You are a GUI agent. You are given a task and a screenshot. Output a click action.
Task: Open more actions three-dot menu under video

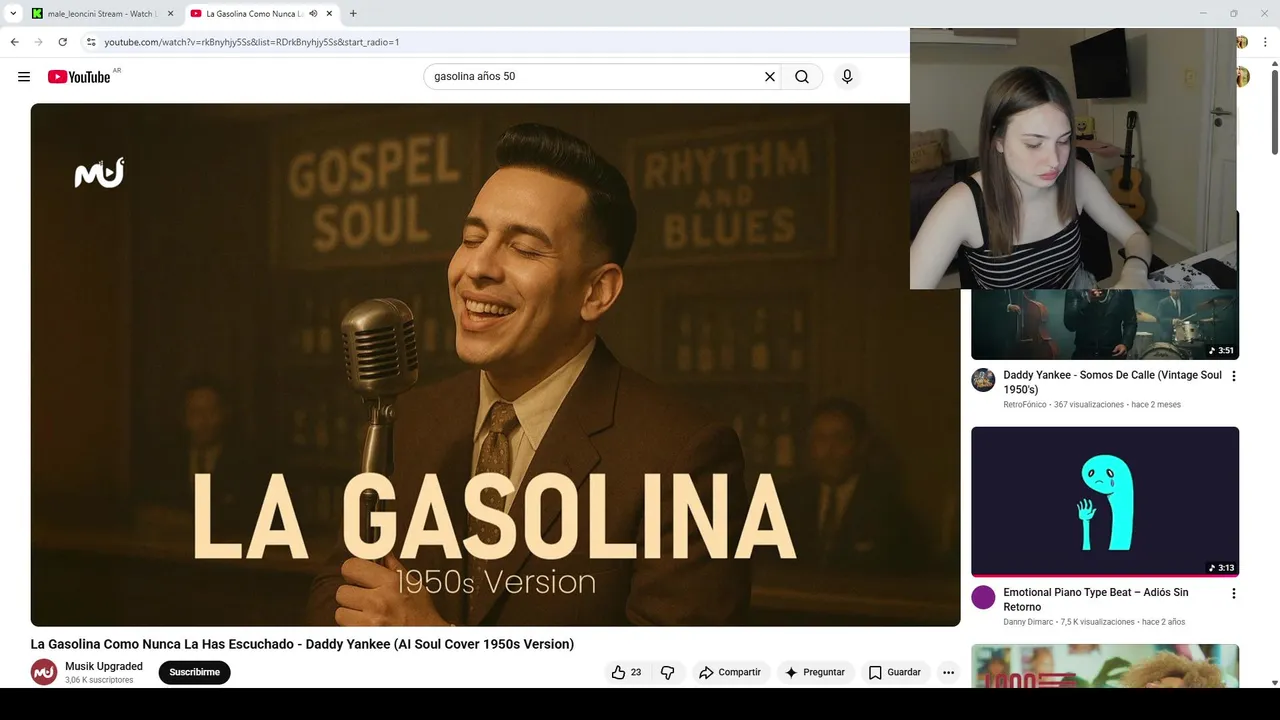tap(948, 672)
